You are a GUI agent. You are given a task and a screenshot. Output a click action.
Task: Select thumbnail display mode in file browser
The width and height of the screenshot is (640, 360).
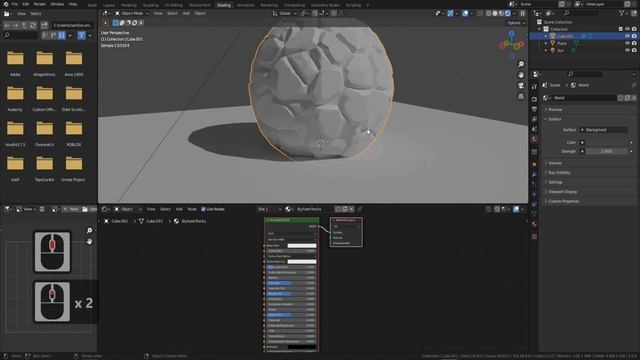(x=62, y=36)
